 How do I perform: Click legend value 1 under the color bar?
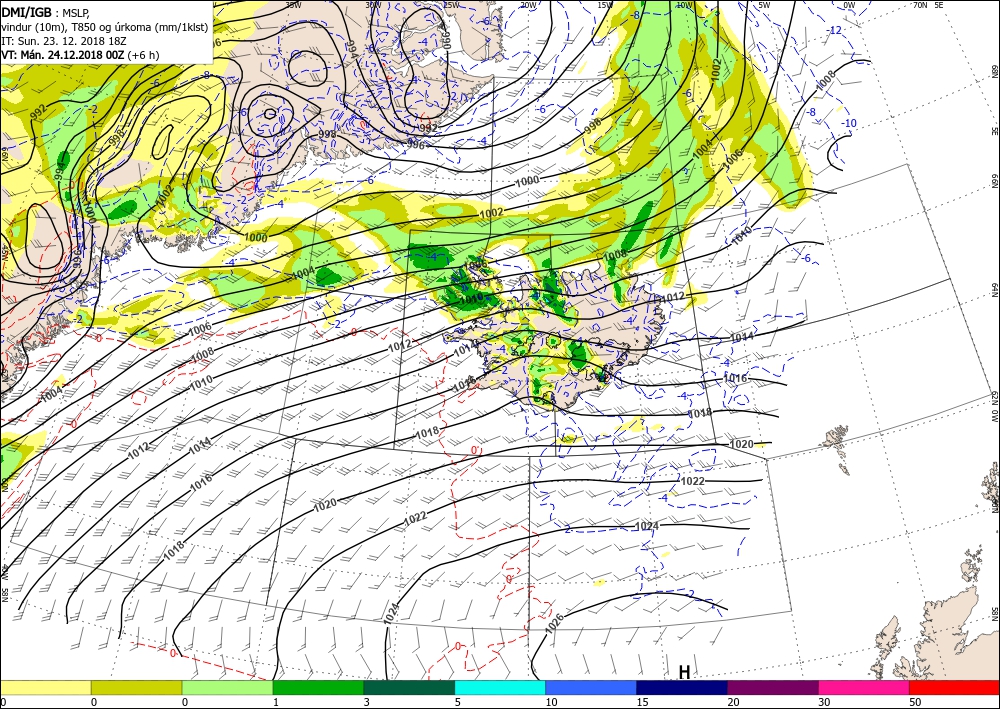click(276, 703)
